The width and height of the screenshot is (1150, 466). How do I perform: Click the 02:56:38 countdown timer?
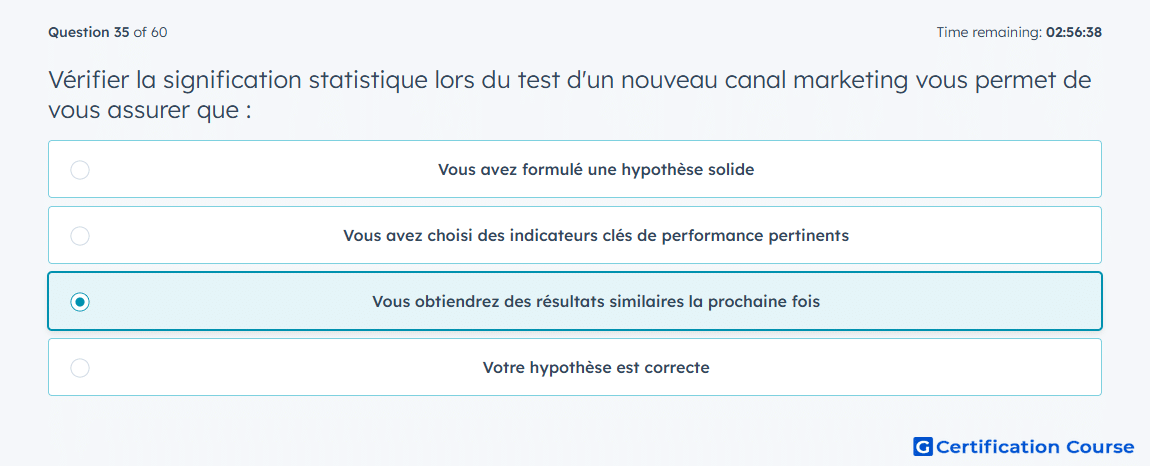1074,32
